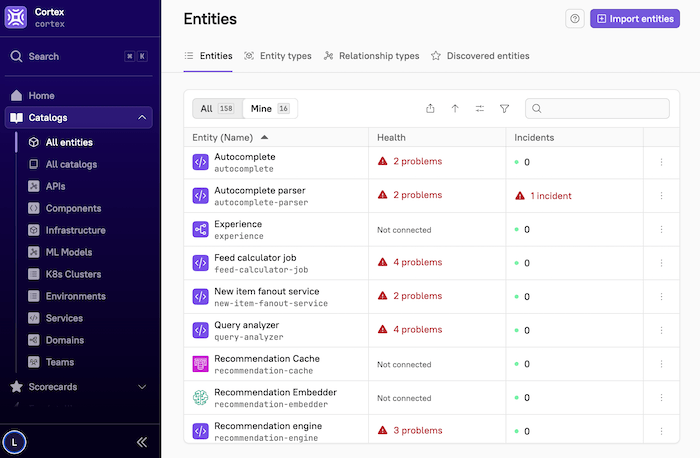
Task: Open row menu for Autocomplete
Action: (x=661, y=162)
